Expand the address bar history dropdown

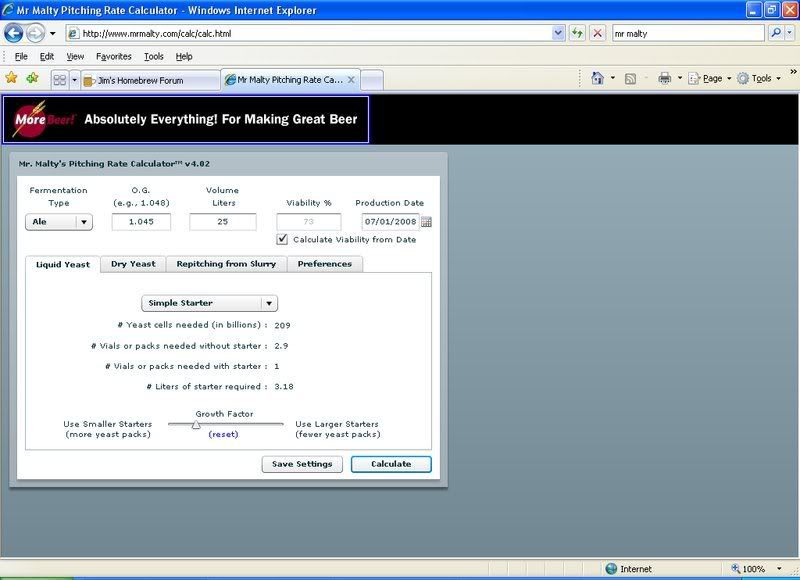[558, 34]
